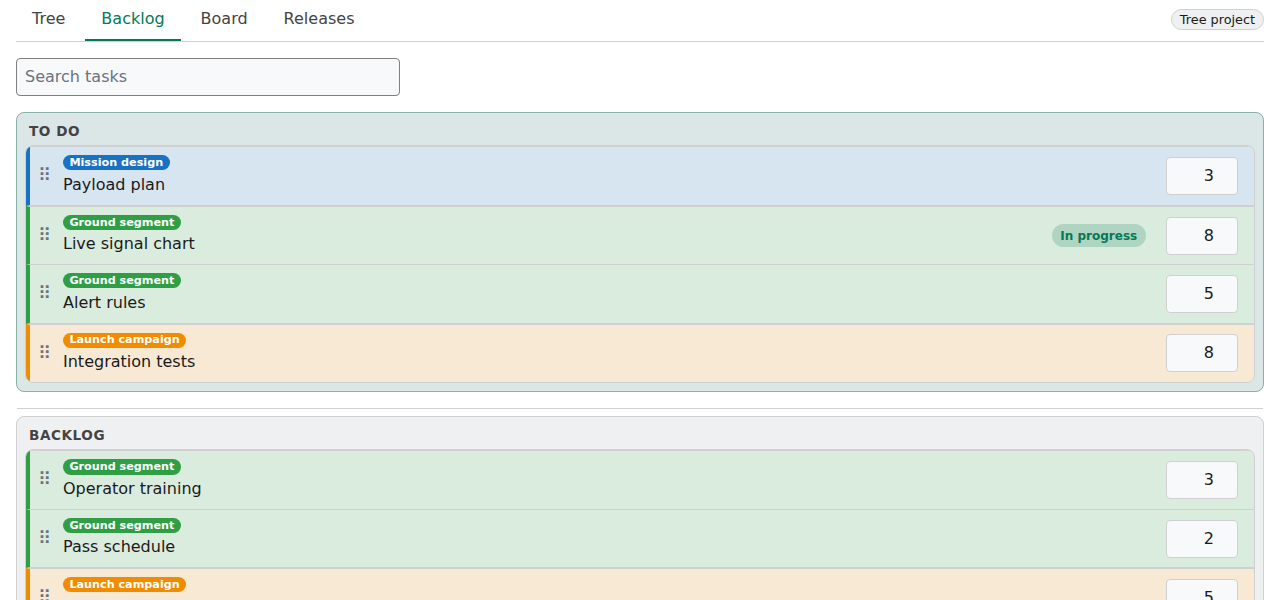Click the Tree project badge

pyautogui.click(x=1217, y=20)
